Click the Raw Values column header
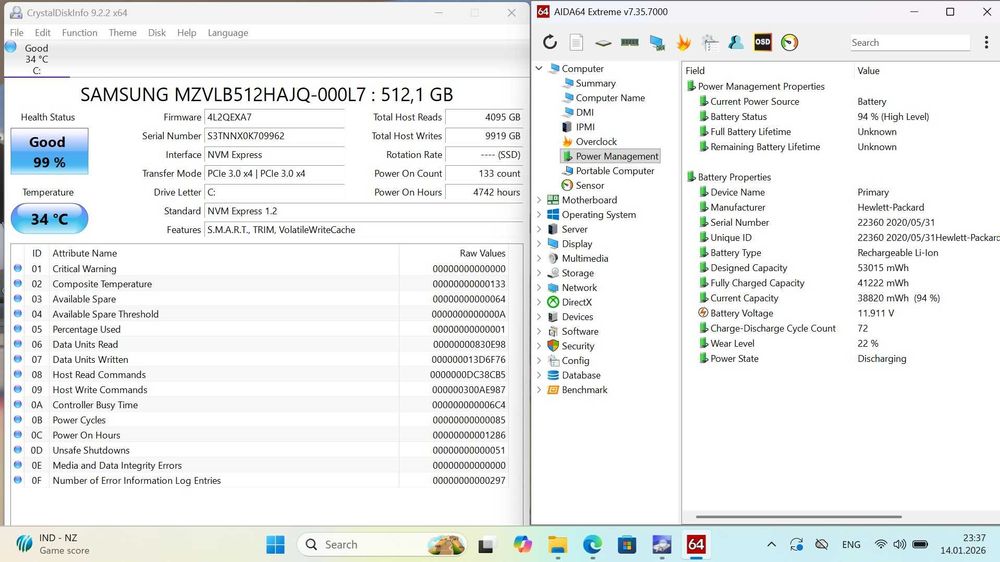The height and width of the screenshot is (562, 1000). (482, 253)
